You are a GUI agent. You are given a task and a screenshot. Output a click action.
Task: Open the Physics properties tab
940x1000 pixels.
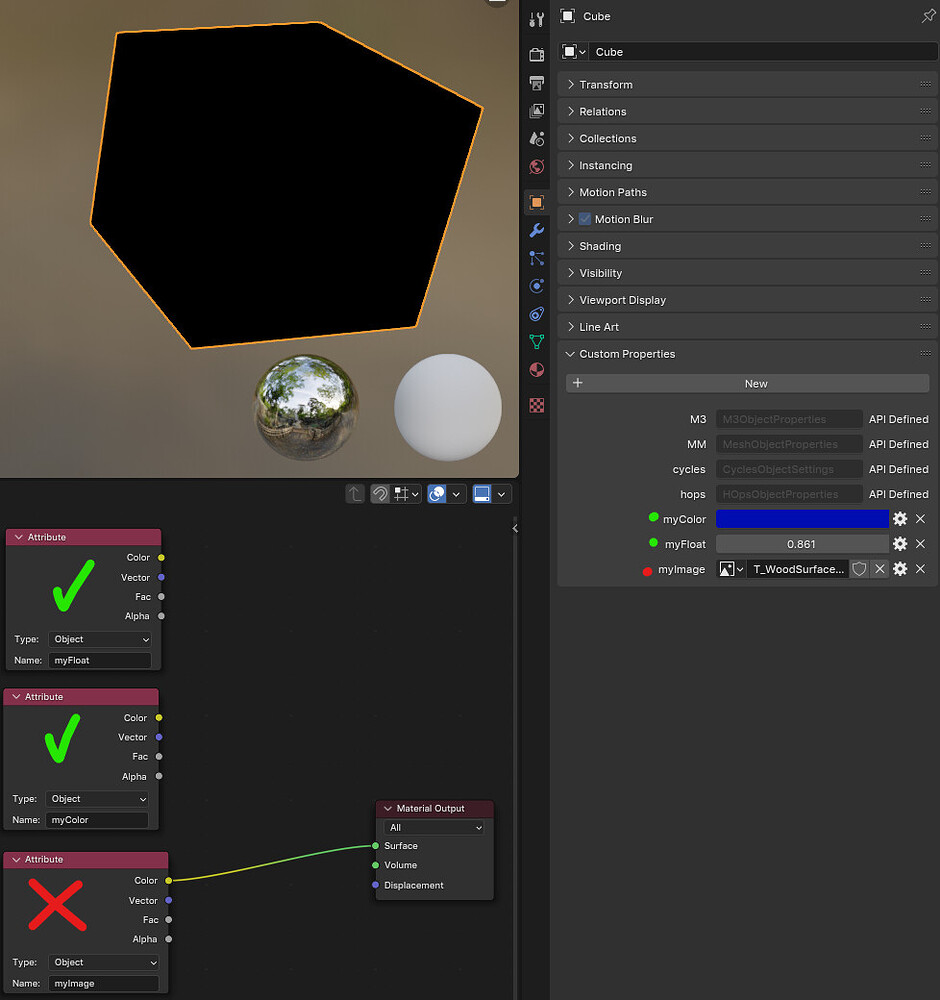click(x=537, y=286)
